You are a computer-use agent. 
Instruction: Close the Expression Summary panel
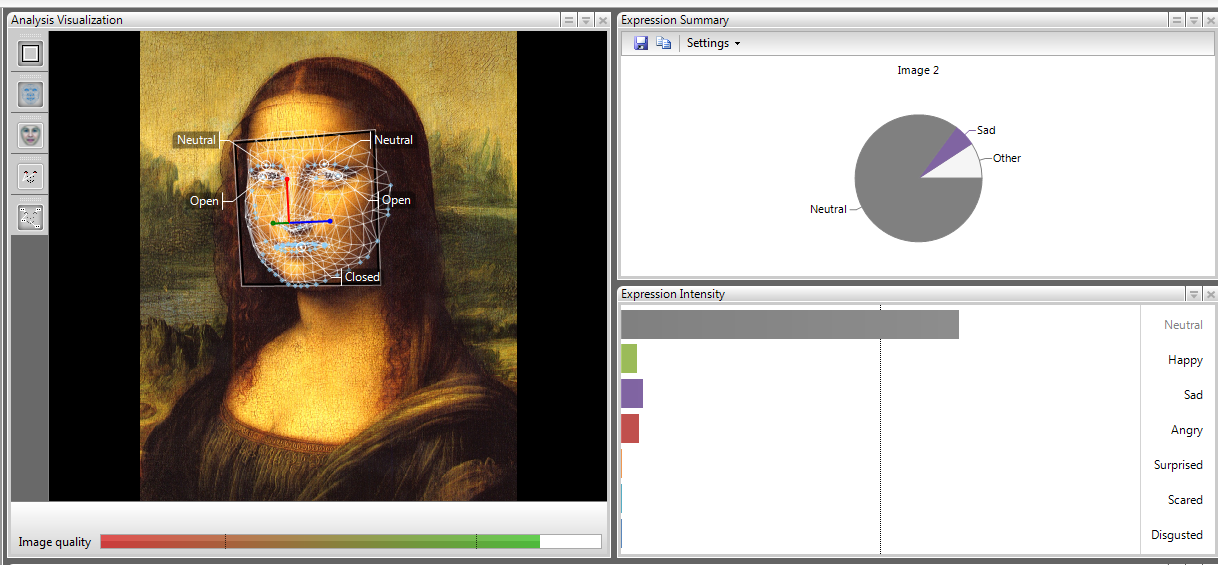click(x=1210, y=20)
